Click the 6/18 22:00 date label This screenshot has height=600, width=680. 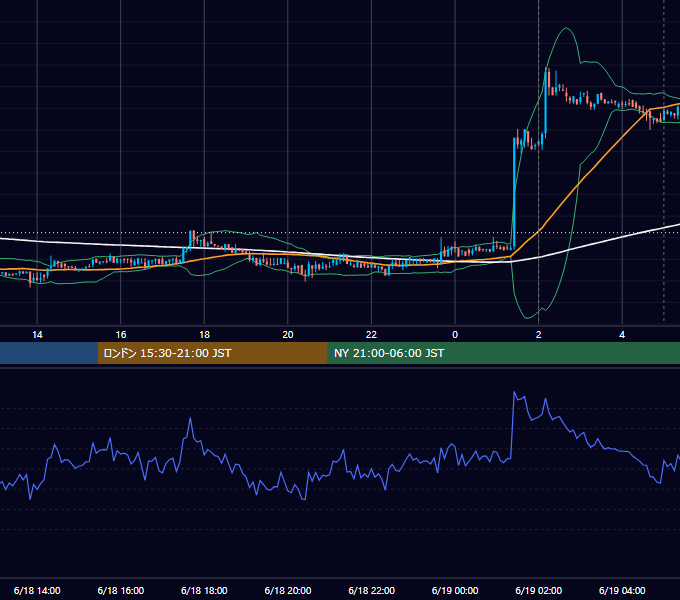tap(372, 590)
